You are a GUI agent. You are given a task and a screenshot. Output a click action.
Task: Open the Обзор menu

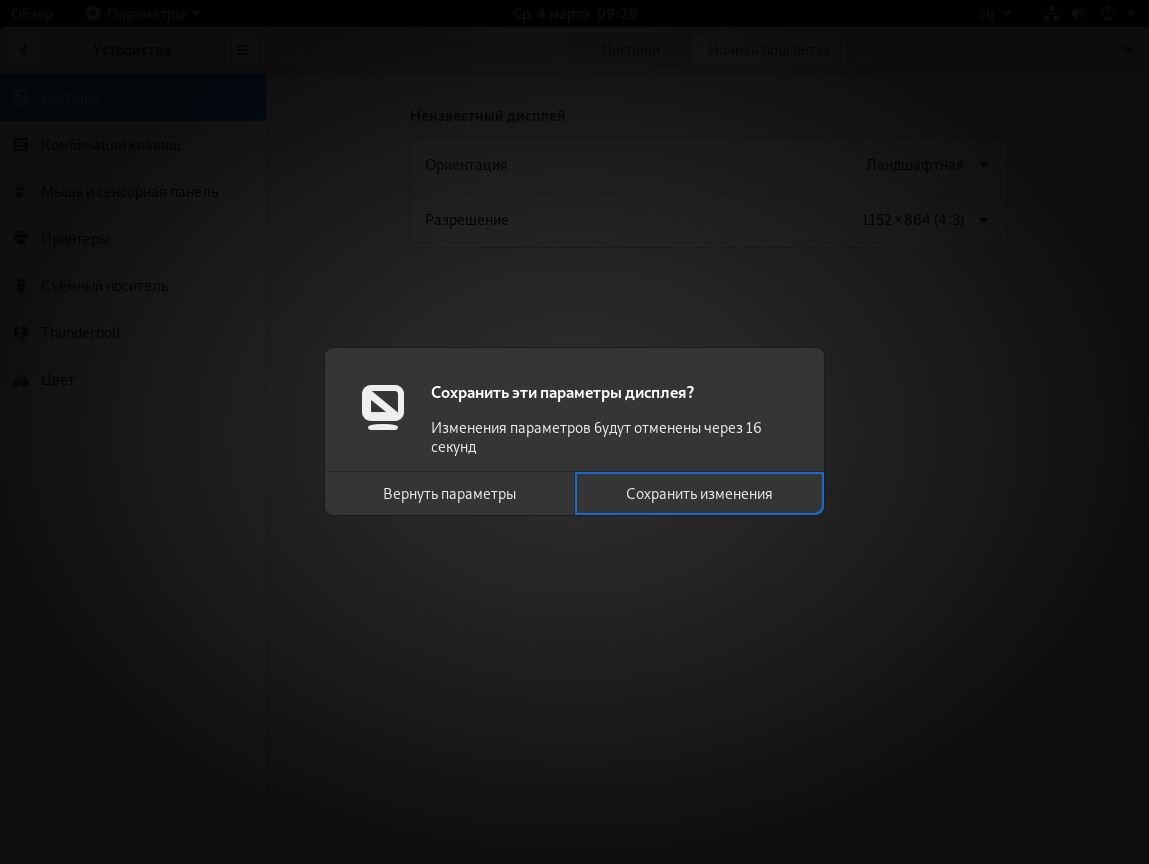tap(29, 13)
